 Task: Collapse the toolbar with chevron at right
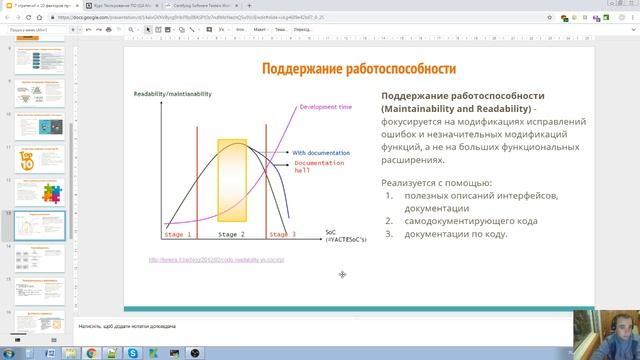pos(633,30)
